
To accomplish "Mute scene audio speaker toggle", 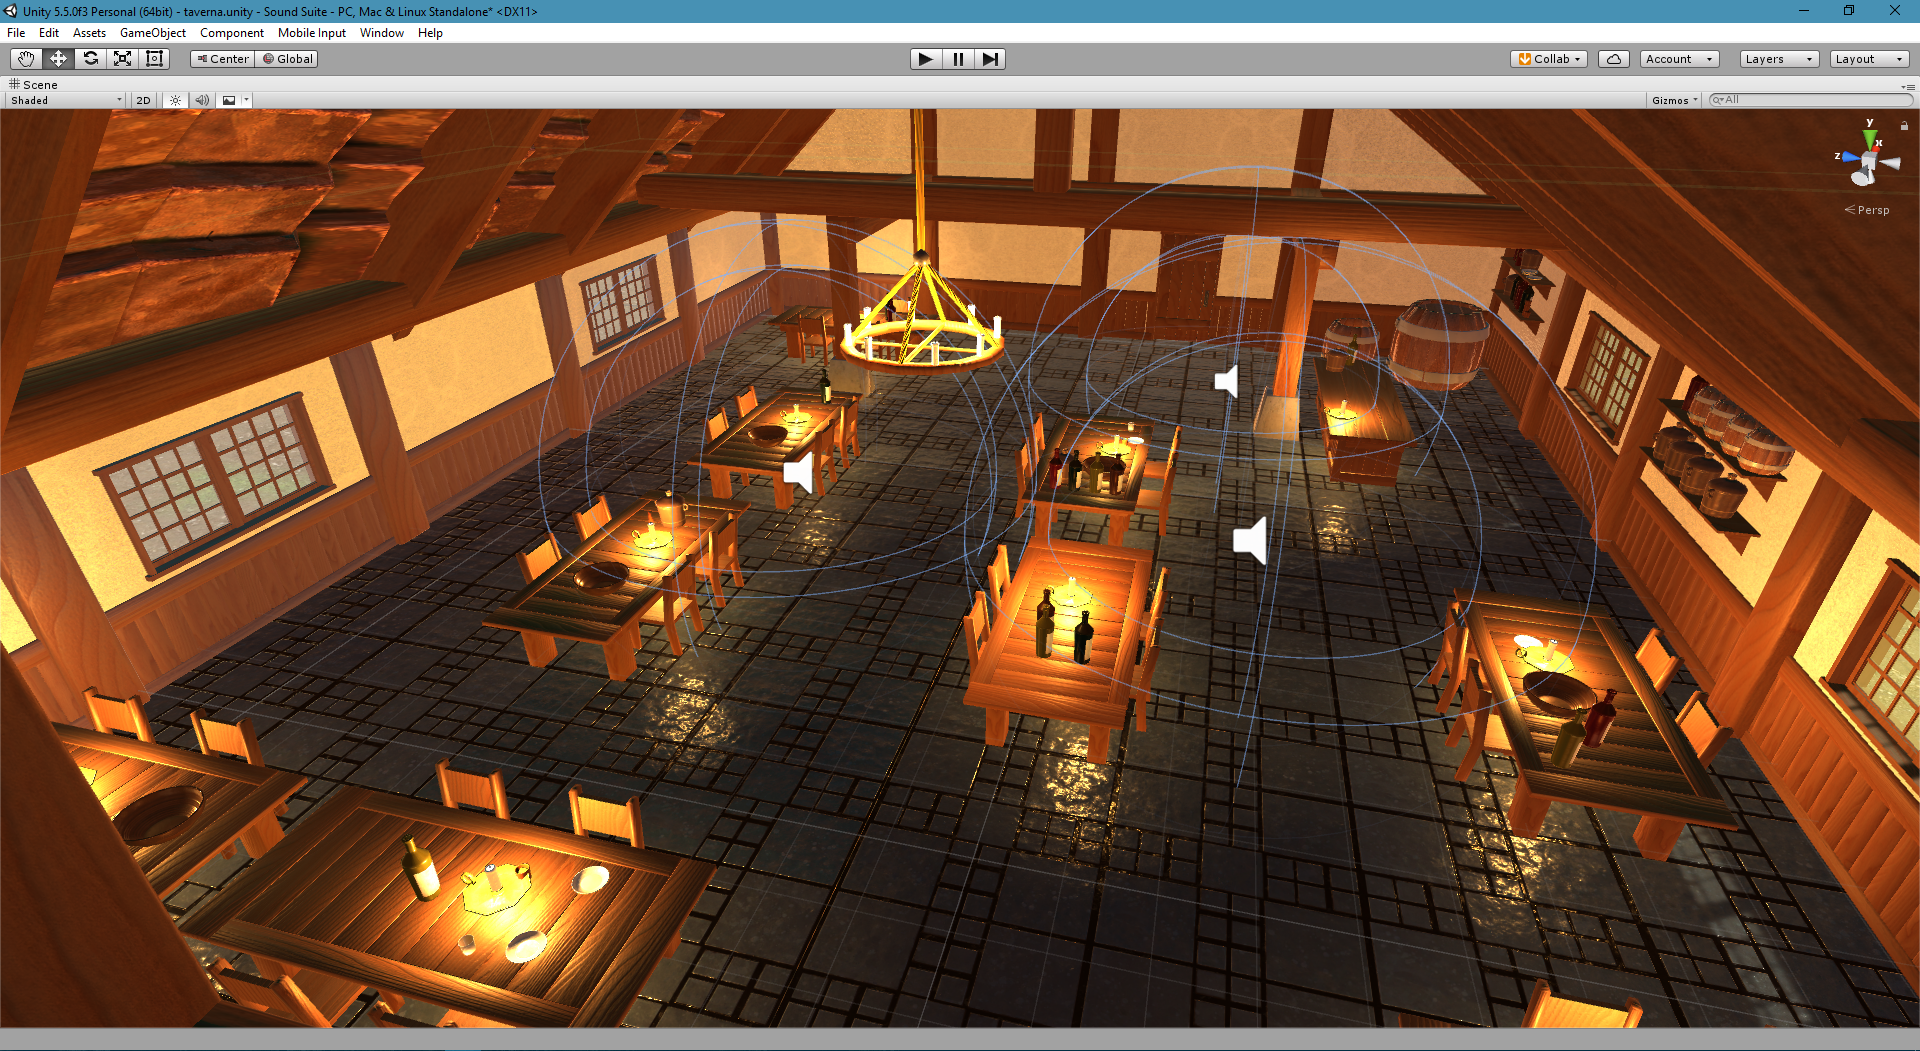I will point(202,100).
